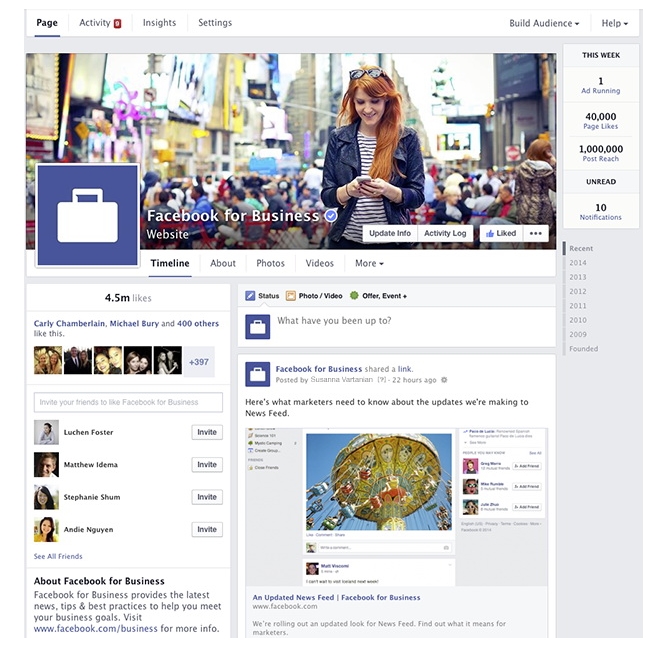Image resolution: width=653 pixels, height=654 pixels.
Task: Jump to 2011 on timeline scrubber
Action: click(578, 306)
